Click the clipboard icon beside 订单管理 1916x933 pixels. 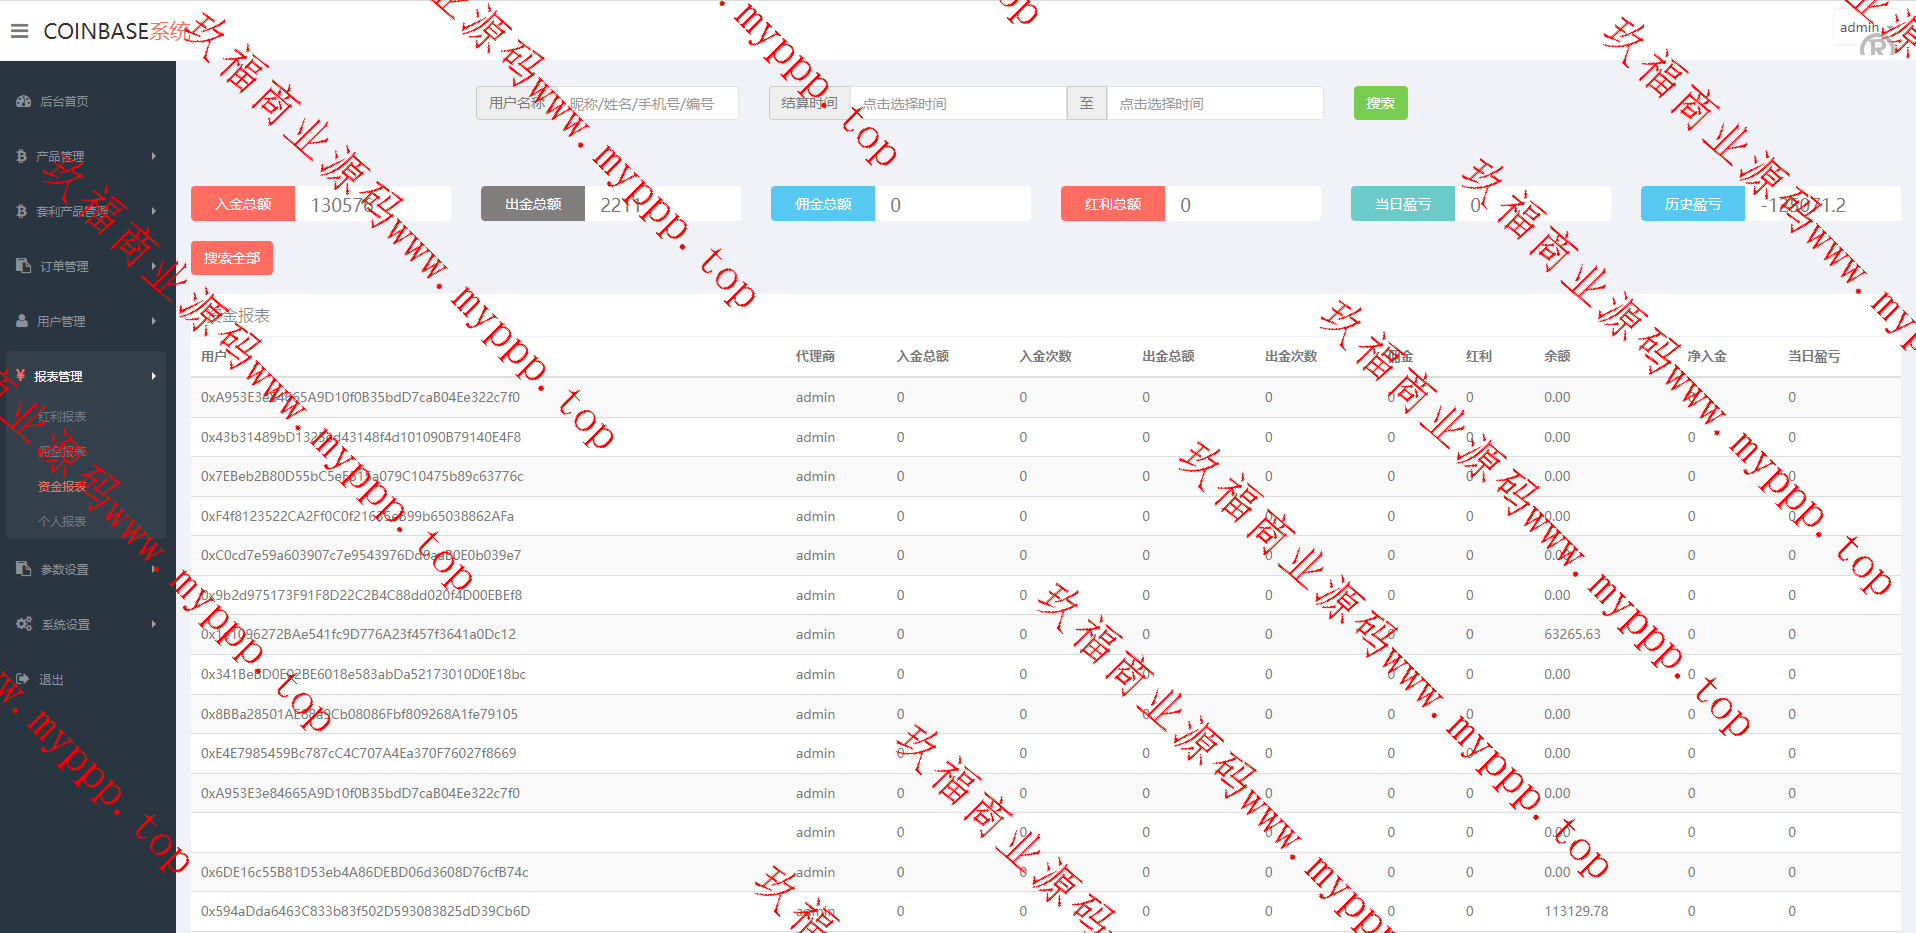(x=23, y=266)
